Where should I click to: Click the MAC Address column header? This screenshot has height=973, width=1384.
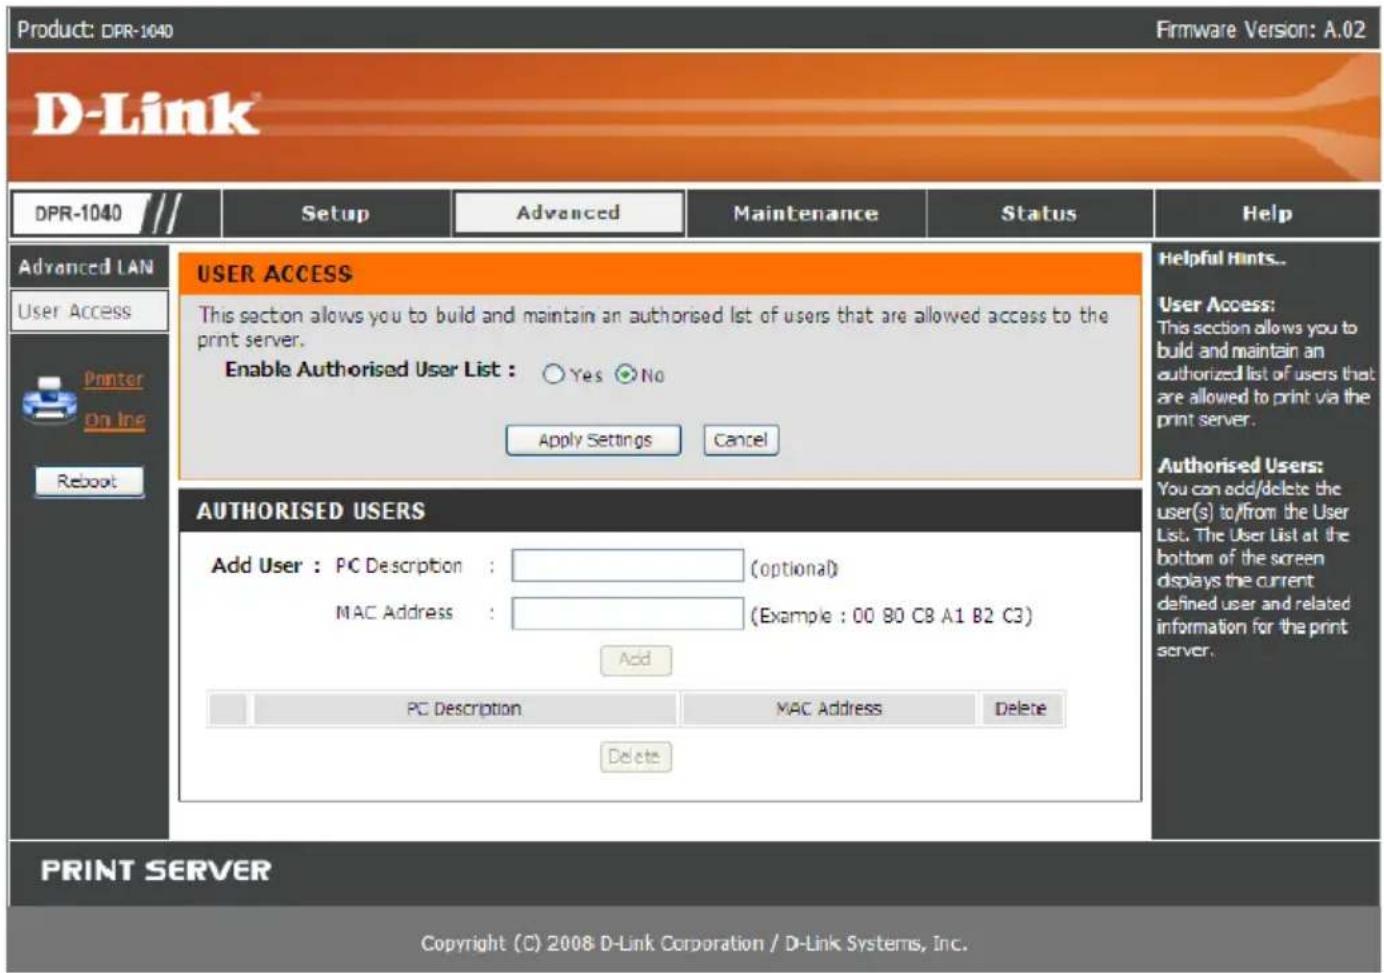coord(829,709)
